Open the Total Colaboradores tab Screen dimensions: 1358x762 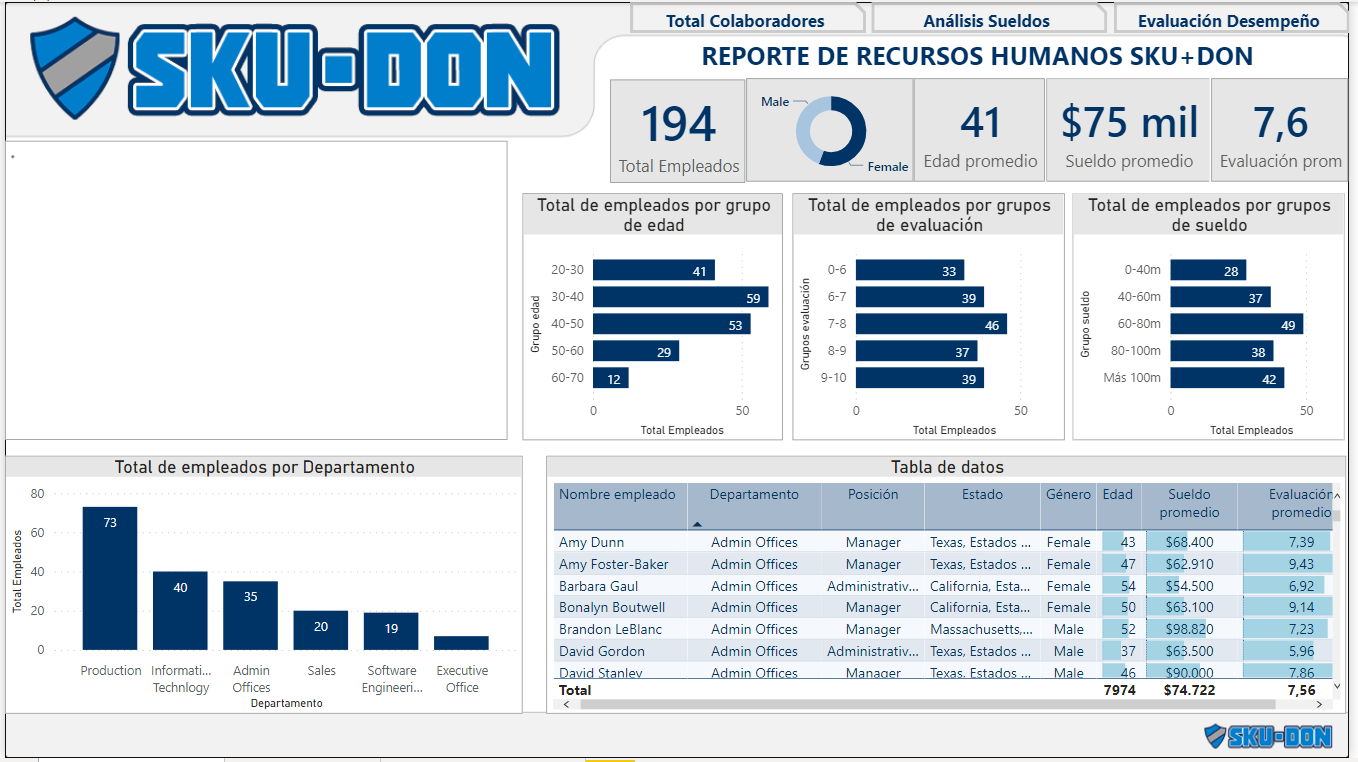coord(746,20)
